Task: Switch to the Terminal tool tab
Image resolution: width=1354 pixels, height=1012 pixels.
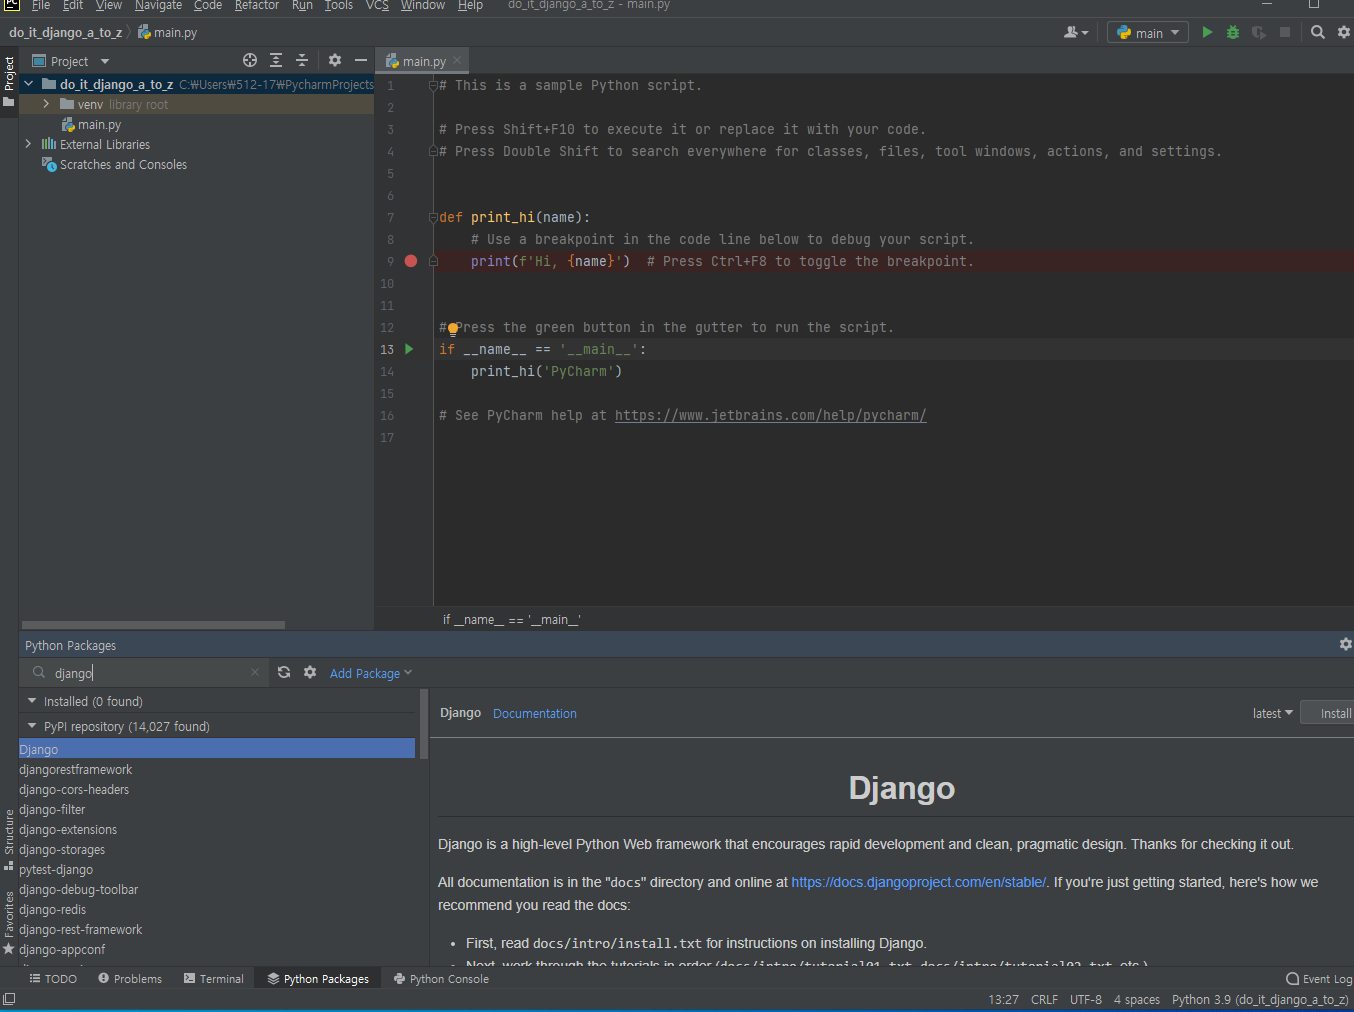Action: [x=213, y=979]
